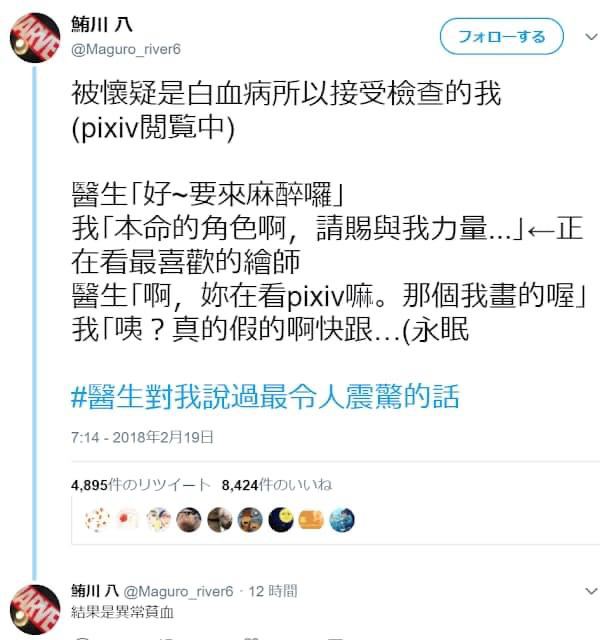Screen dimensions: 609x640
Task: Click the third liker avatar with pastel illustration
Action: pos(158,520)
